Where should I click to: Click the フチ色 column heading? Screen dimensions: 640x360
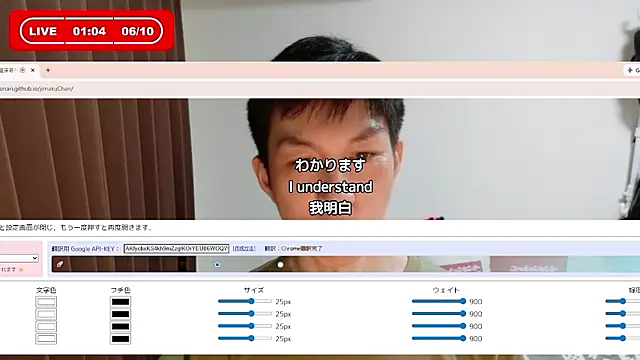120,290
